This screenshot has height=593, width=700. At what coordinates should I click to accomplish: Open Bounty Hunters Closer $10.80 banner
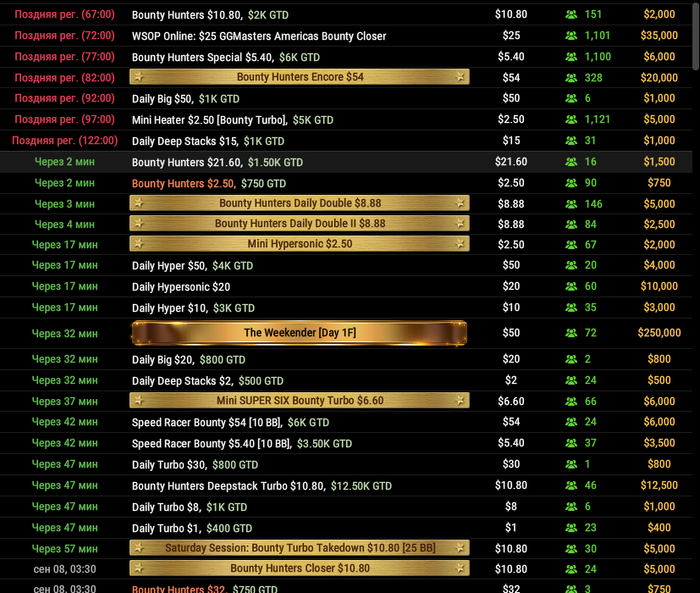point(300,568)
